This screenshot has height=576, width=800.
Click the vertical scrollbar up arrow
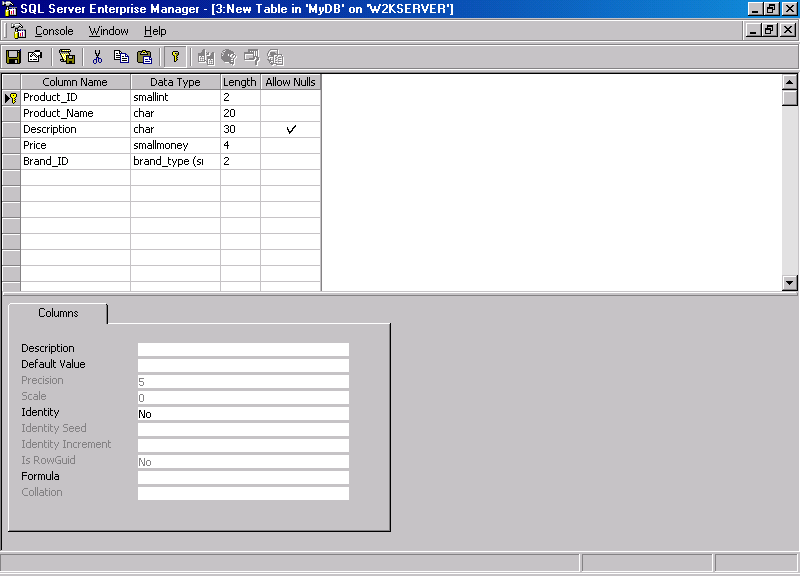tap(789, 82)
